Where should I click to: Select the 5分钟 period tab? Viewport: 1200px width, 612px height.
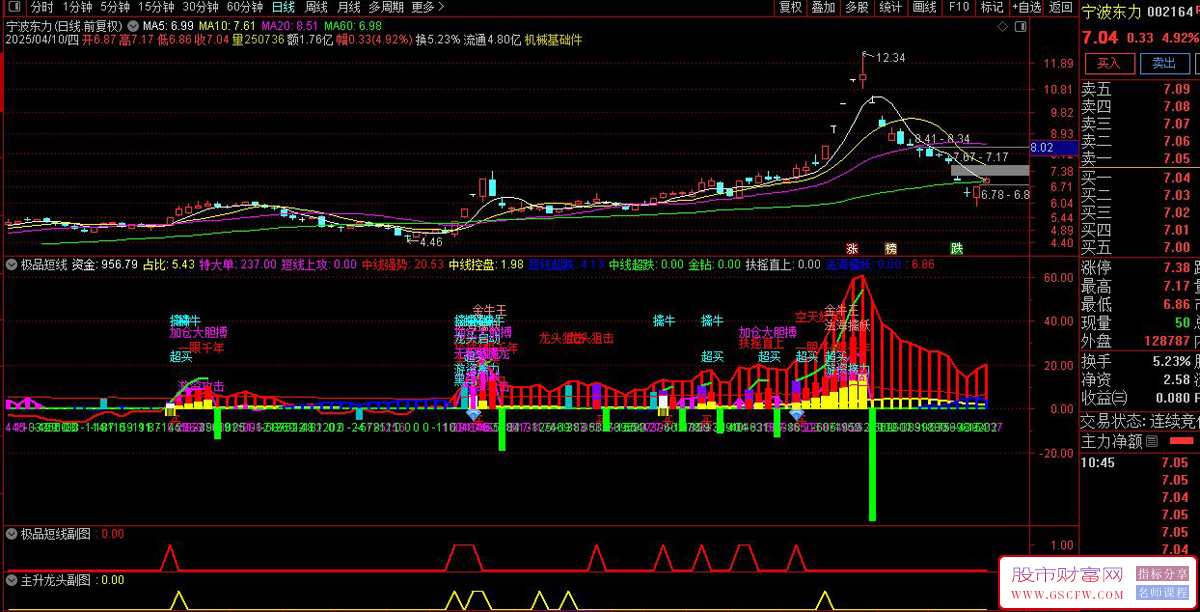115,7
